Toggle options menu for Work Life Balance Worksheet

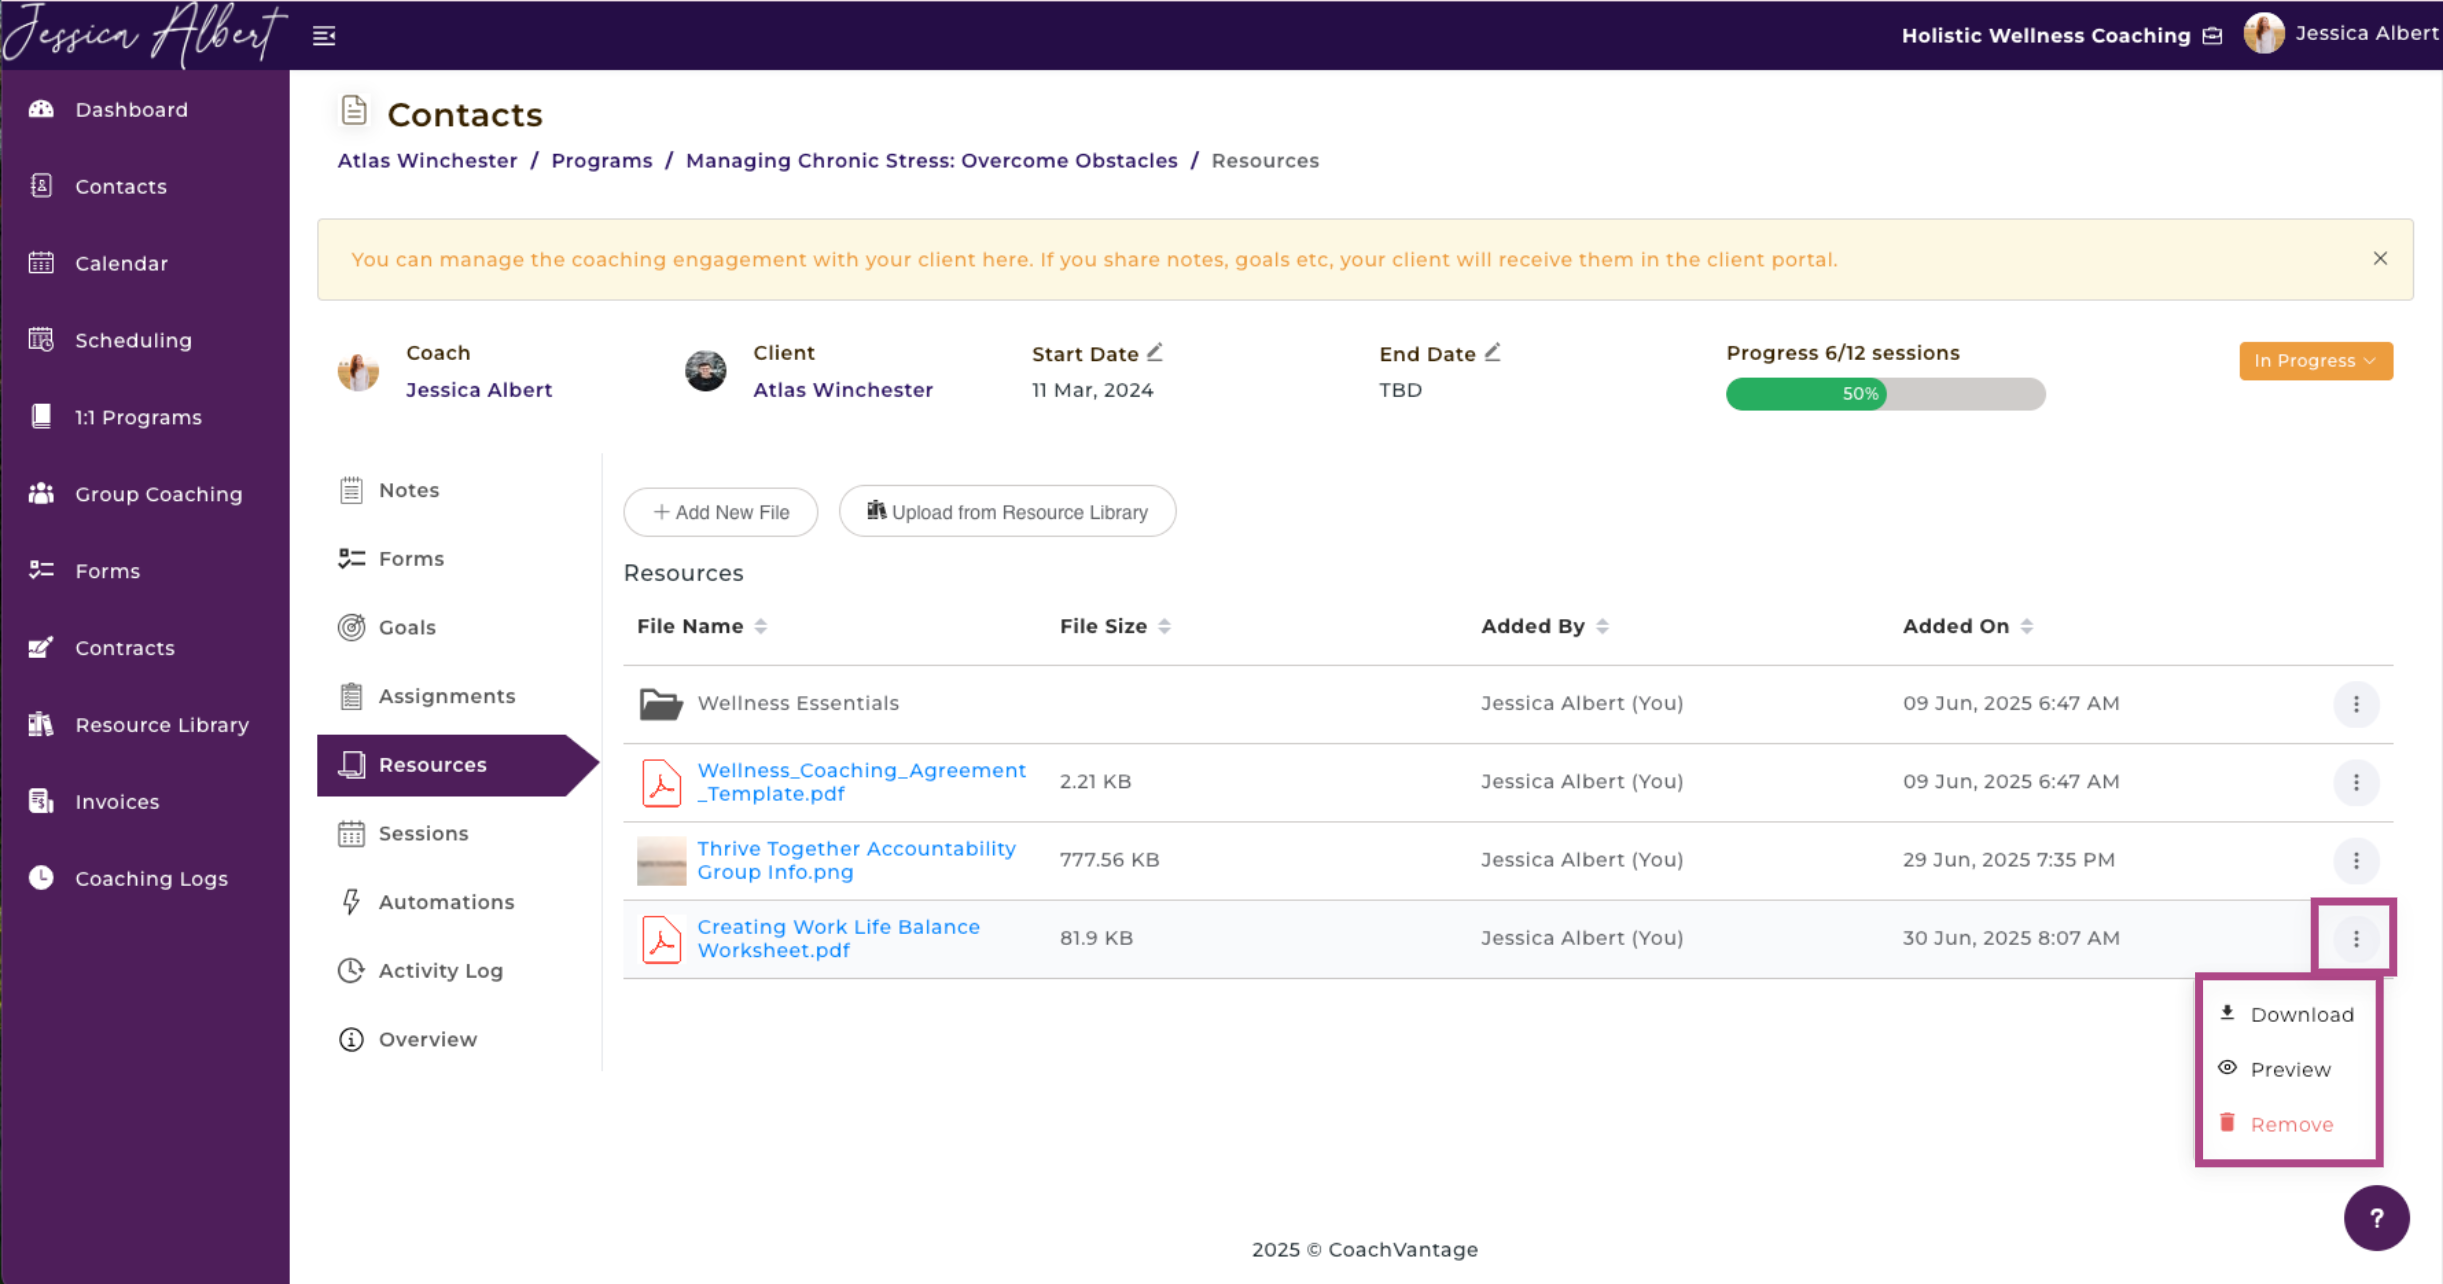point(2356,938)
